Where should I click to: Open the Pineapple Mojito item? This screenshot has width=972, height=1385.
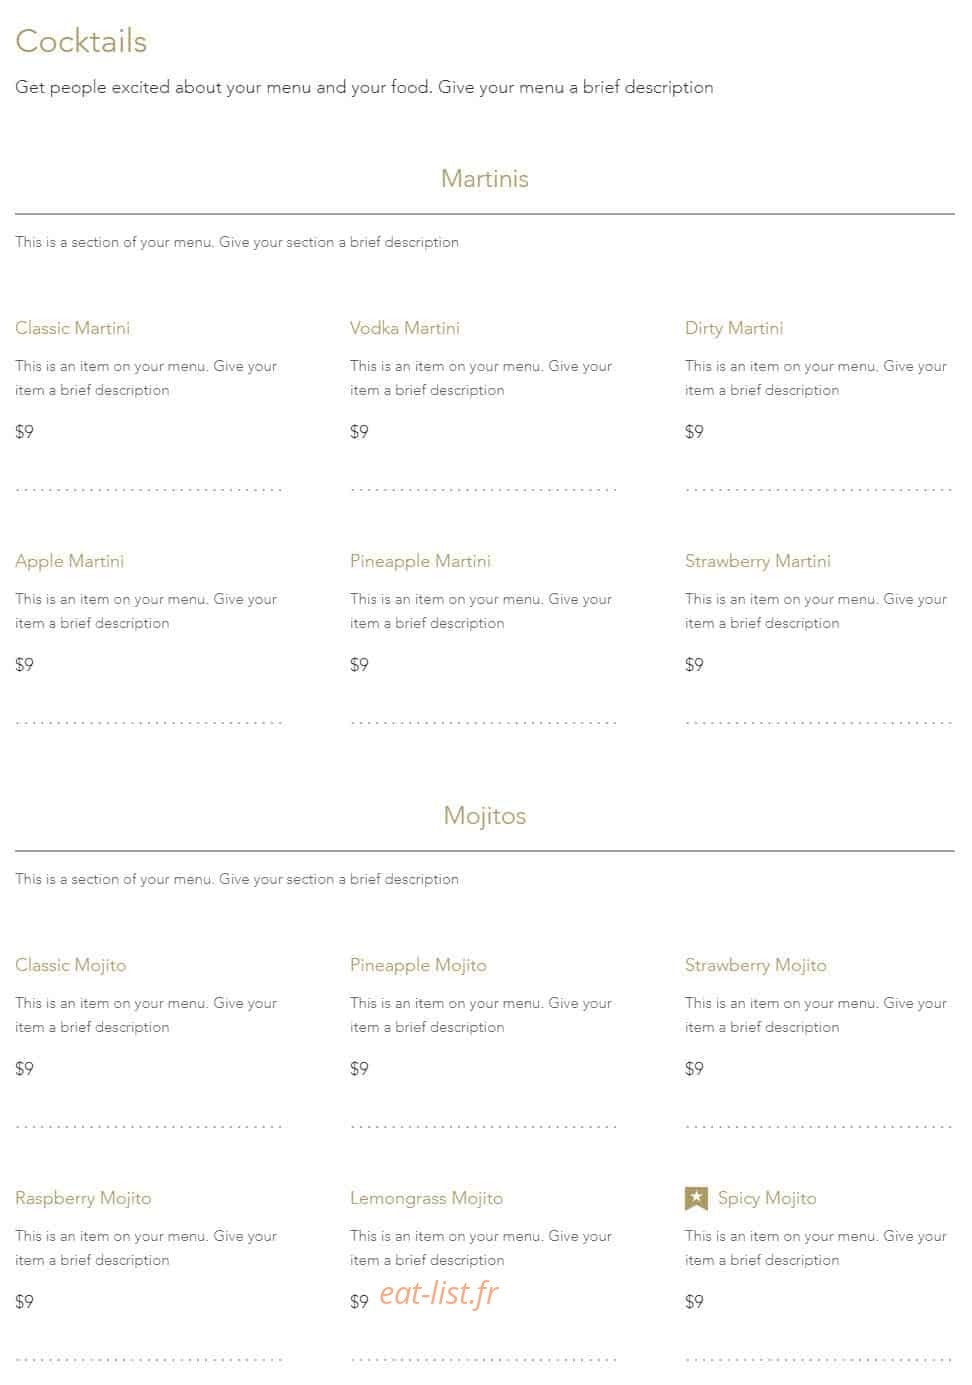[418, 966]
